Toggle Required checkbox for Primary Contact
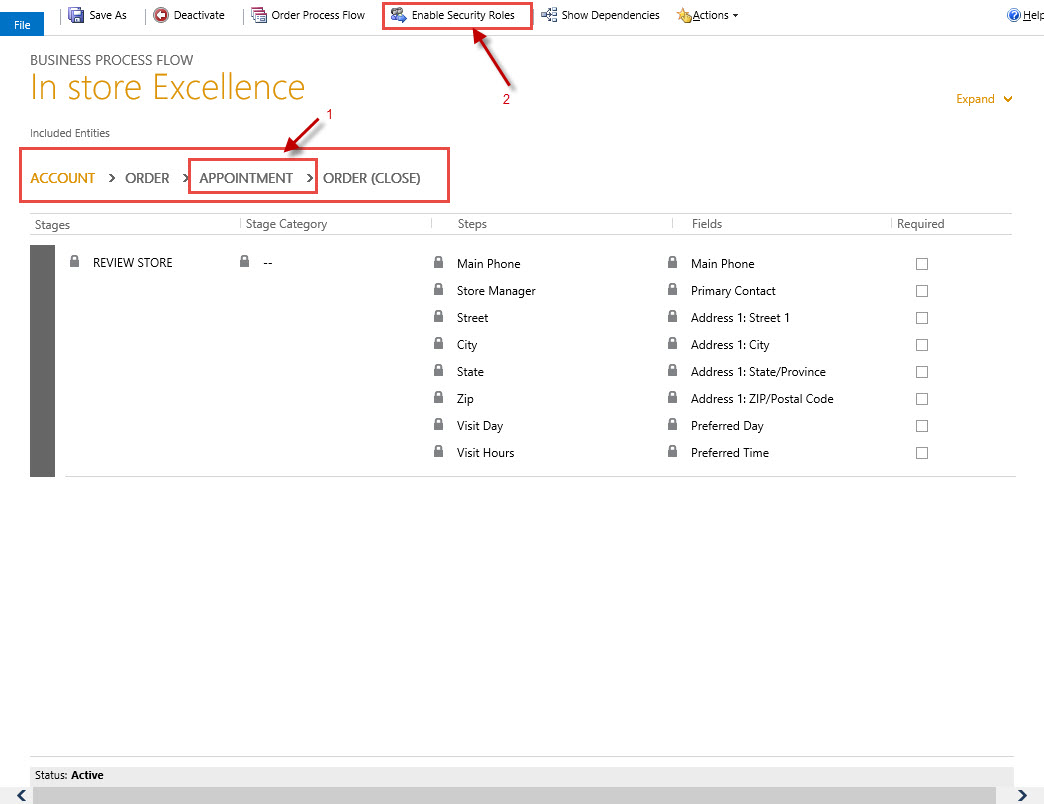 (x=922, y=291)
